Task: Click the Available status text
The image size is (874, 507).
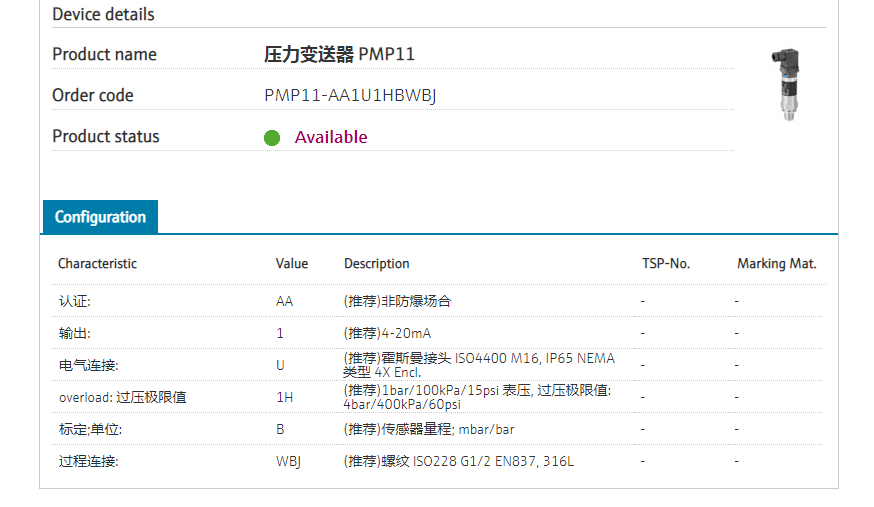Action: click(331, 137)
